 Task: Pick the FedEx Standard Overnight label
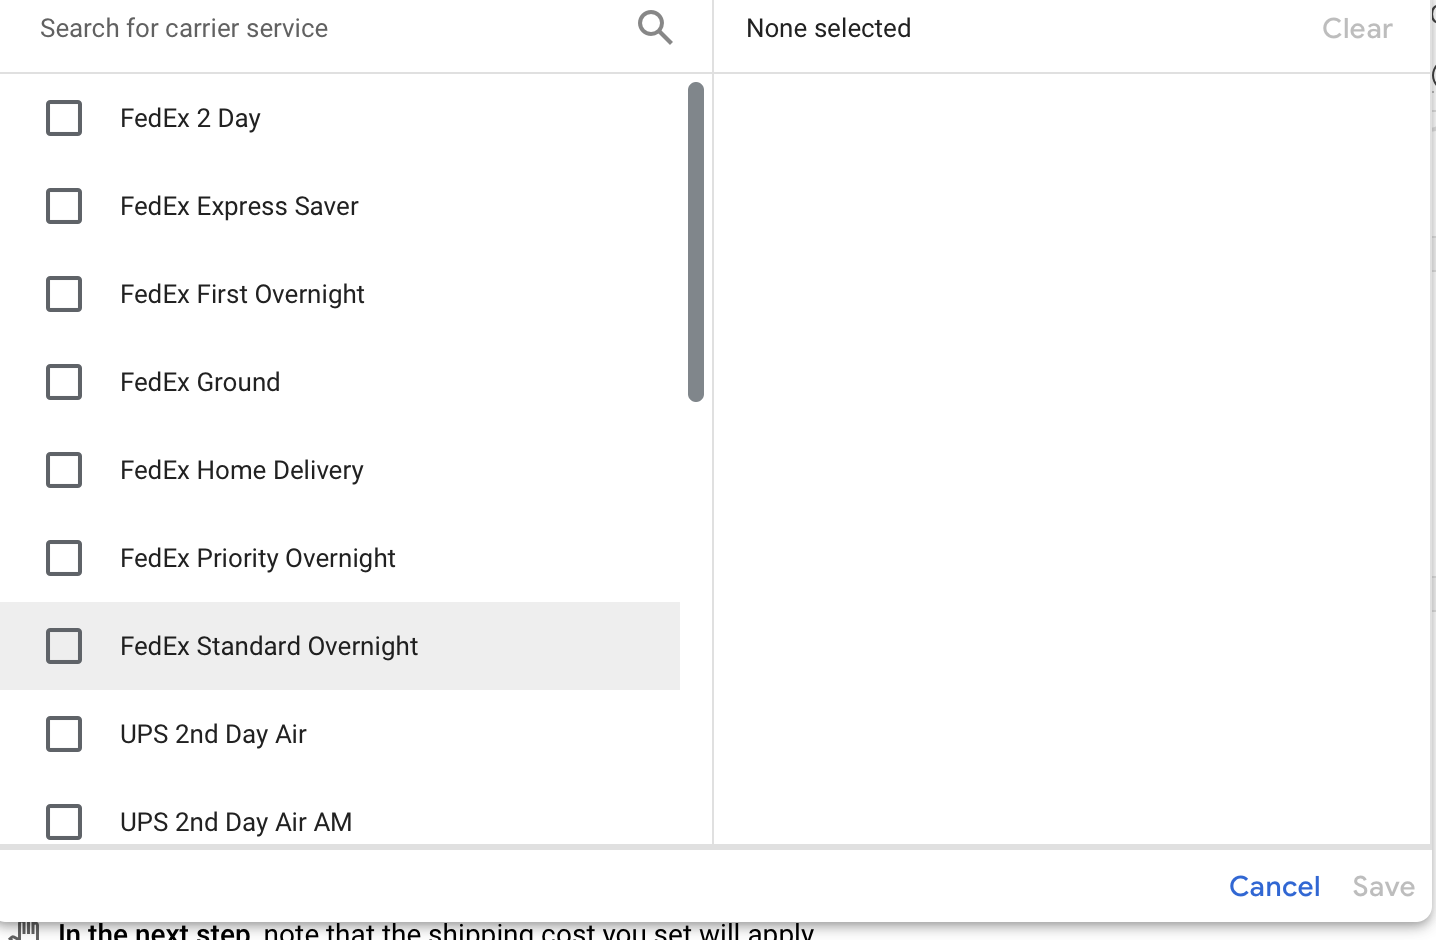[269, 646]
